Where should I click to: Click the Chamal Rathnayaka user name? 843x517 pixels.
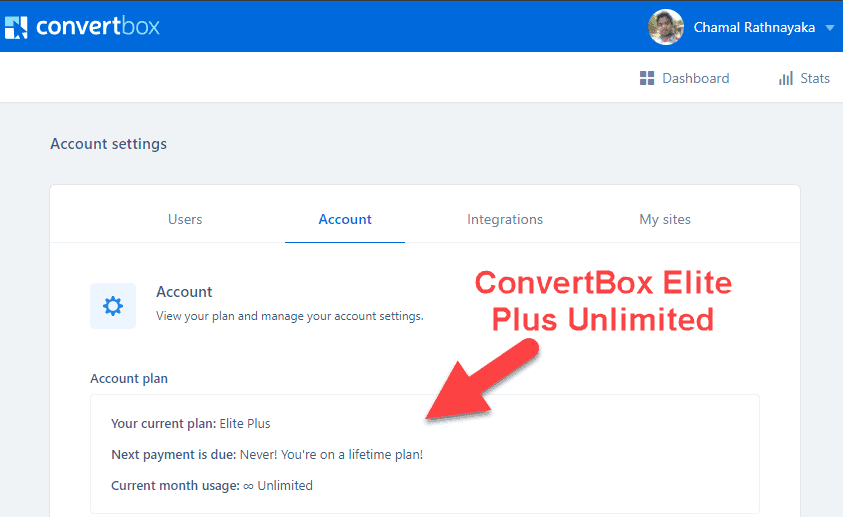point(754,27)
